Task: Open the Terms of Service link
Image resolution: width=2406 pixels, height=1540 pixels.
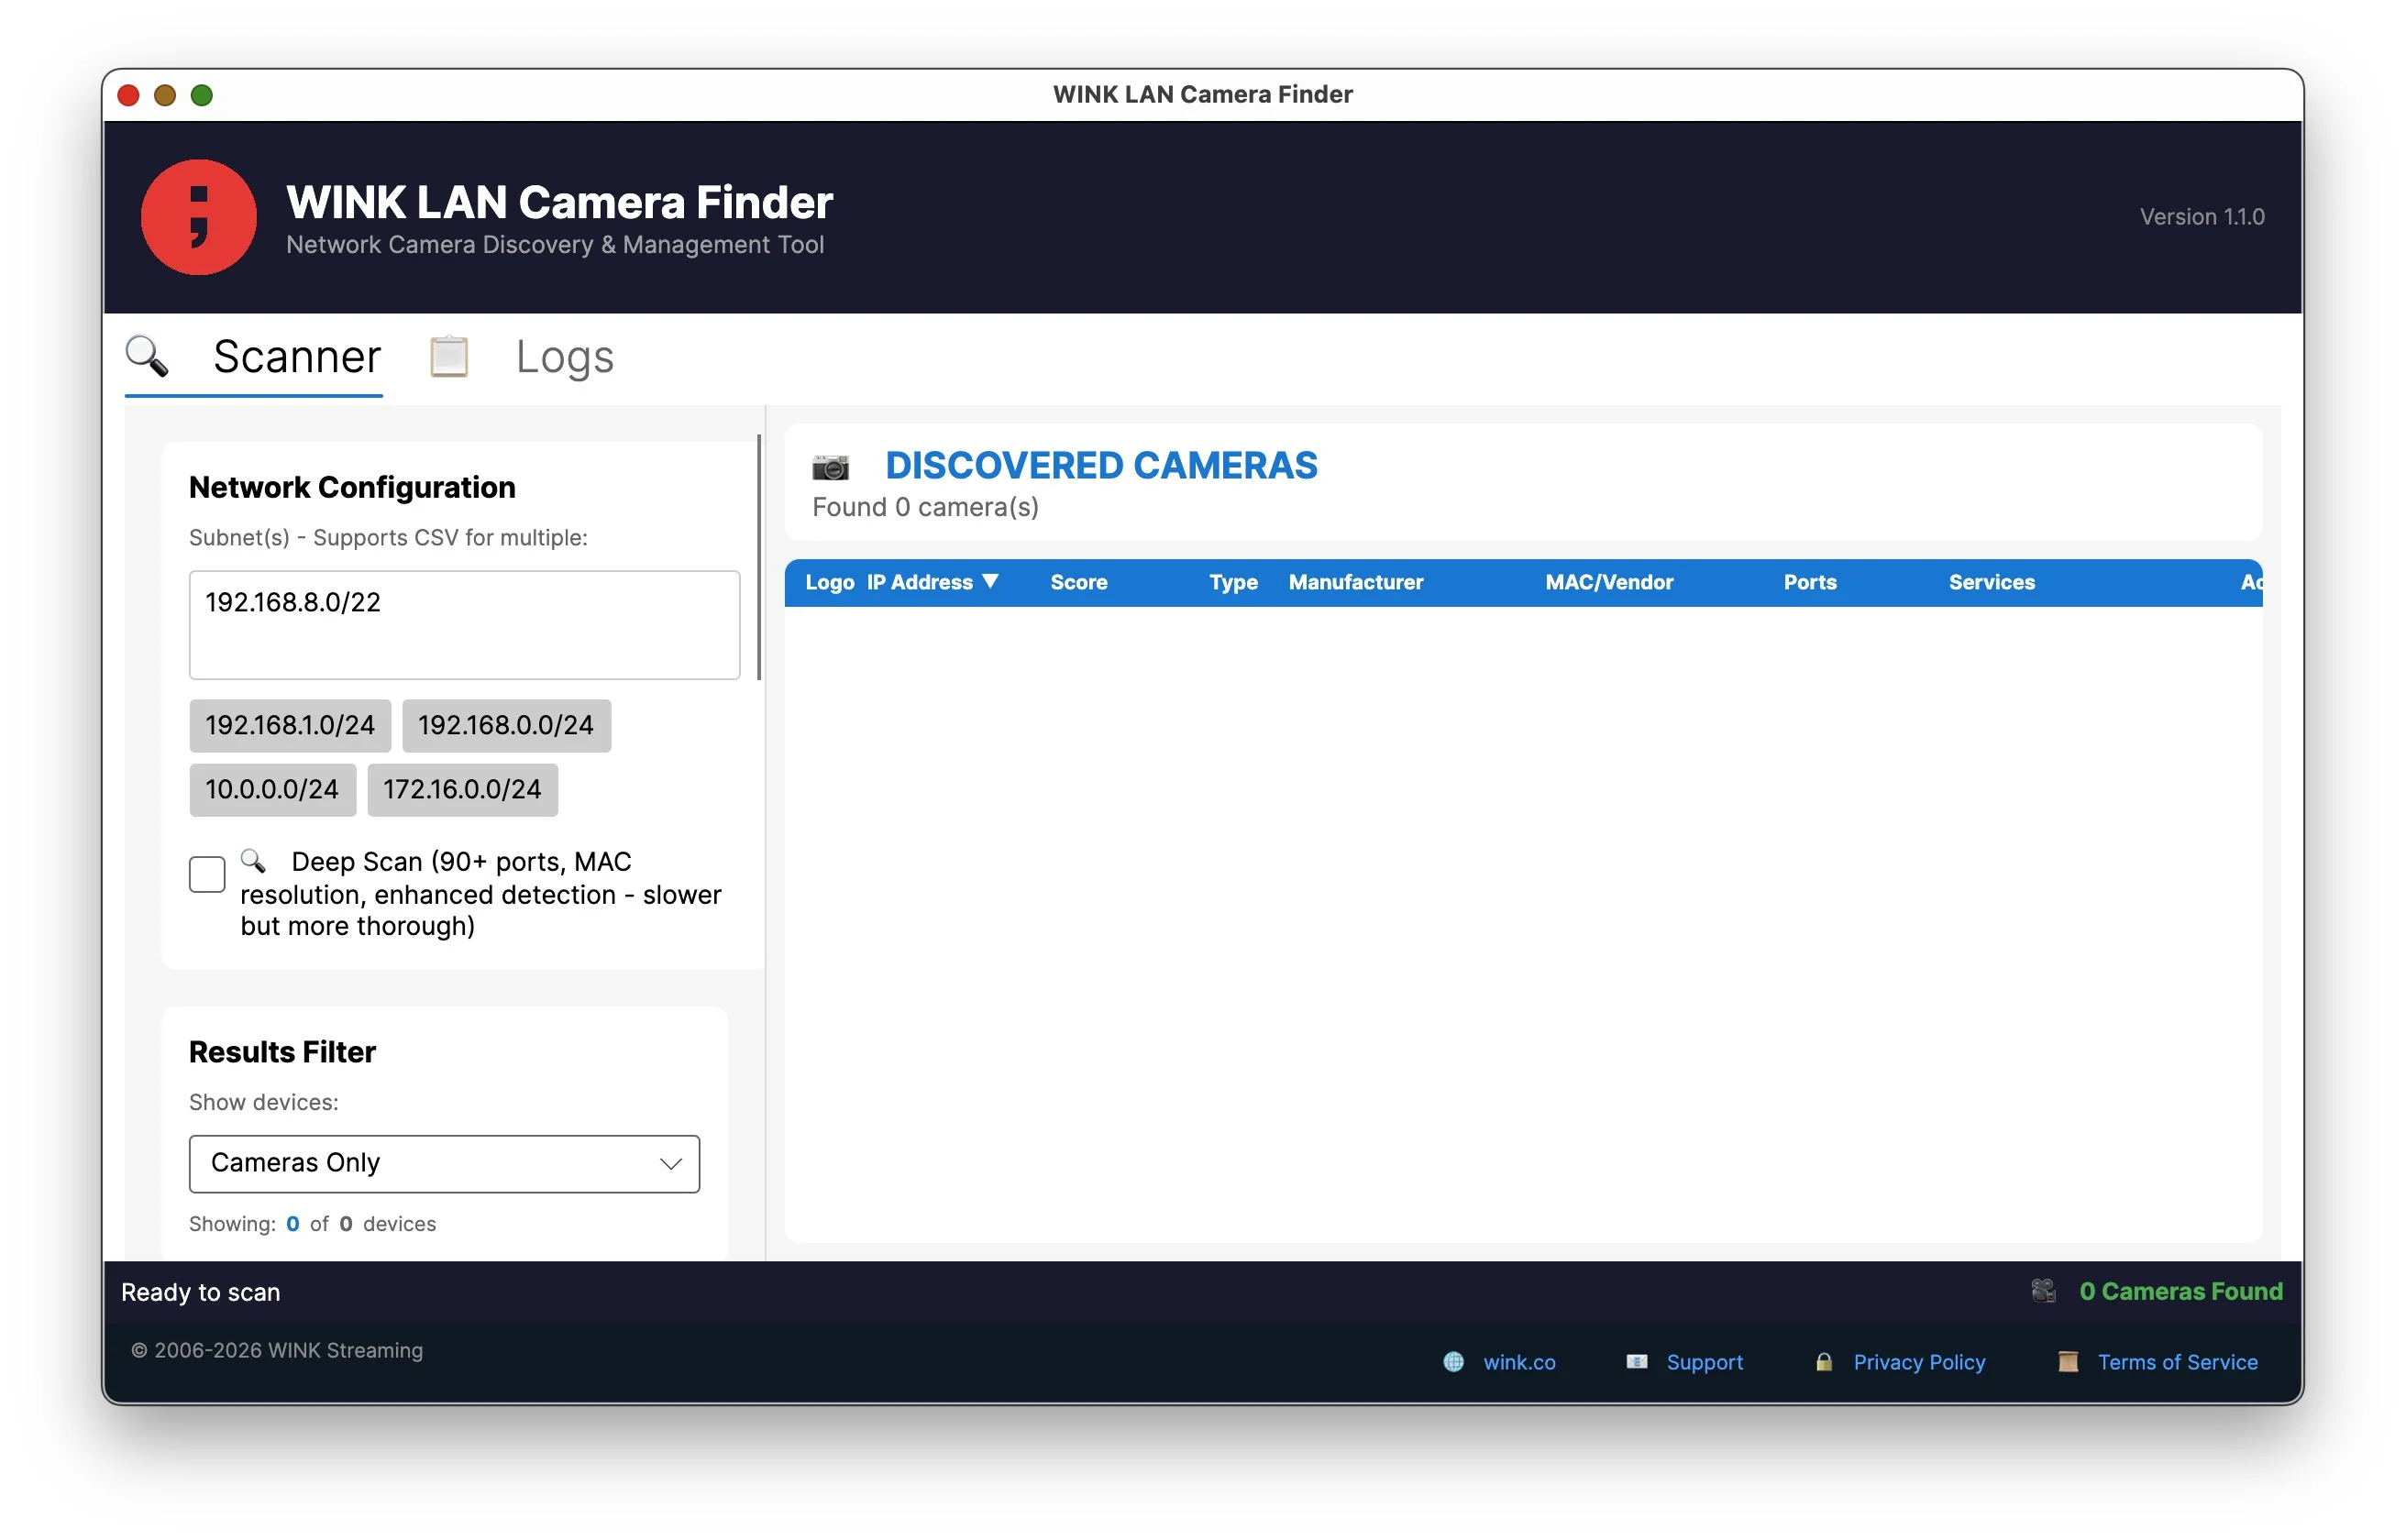Action: [2177, 1362]
